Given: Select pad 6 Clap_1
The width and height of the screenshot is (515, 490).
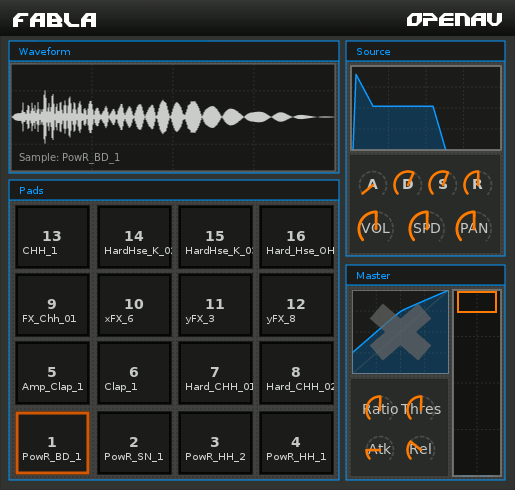Looking at the screenshot, I should coord(134,373).
